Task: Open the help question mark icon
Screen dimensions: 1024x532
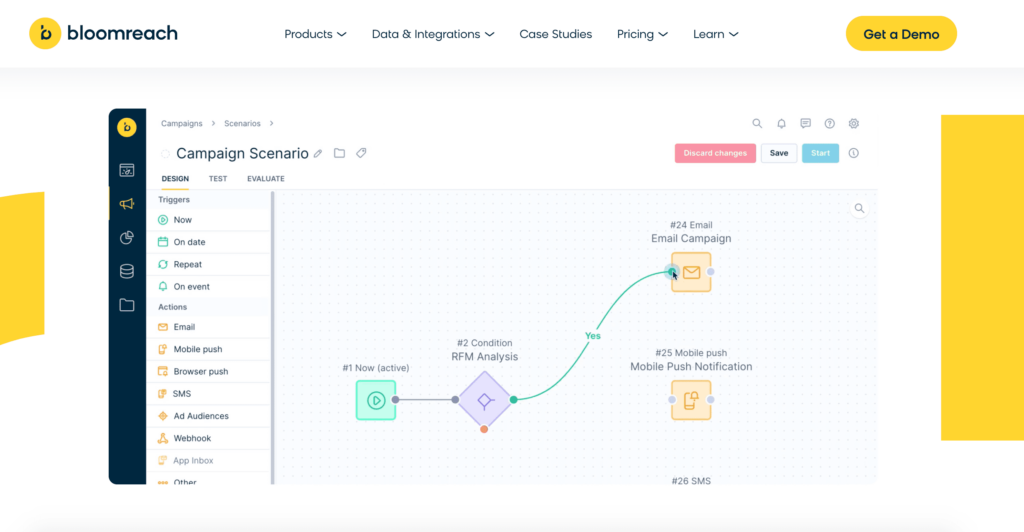Action: 829,123
